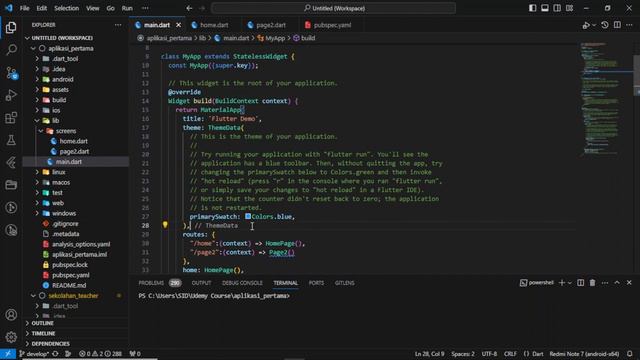Switch to Output panel tab
The height and width of the screenshot is (360, 640).
pyautogui.click(x=201, y=283)
